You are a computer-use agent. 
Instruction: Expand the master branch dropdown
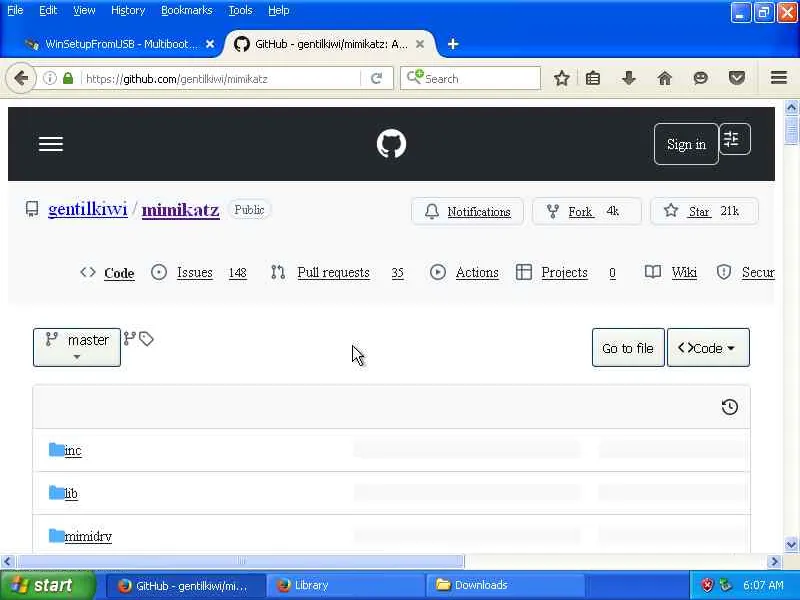77,347
